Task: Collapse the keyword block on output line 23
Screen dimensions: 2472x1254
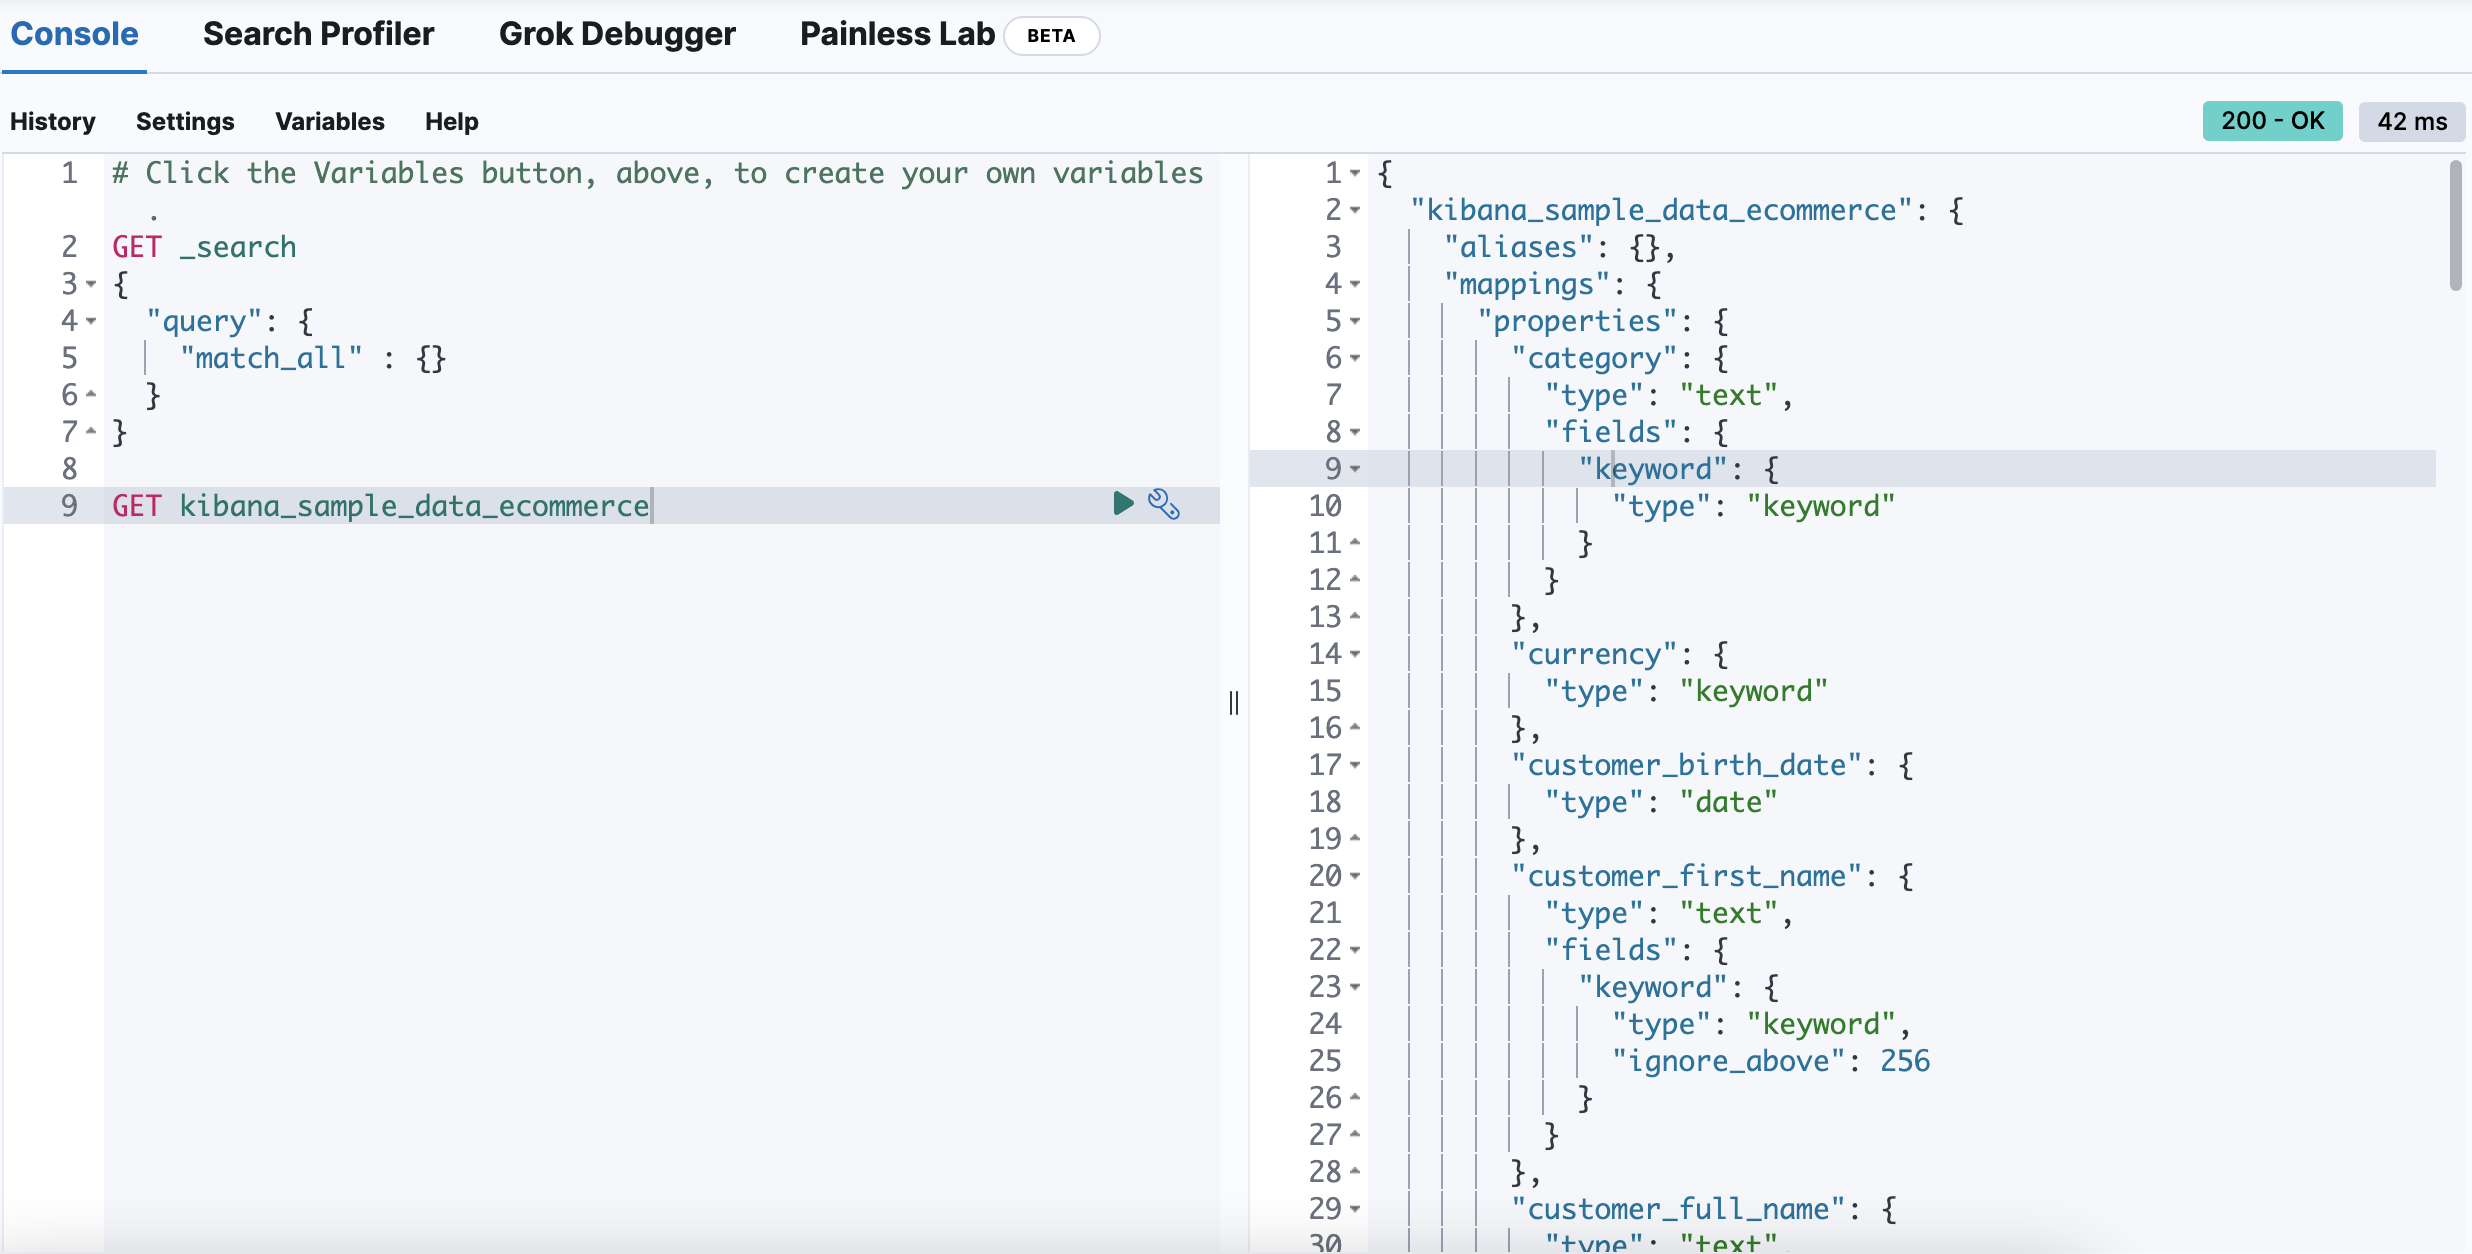Action: click(x=1355, y=987)
